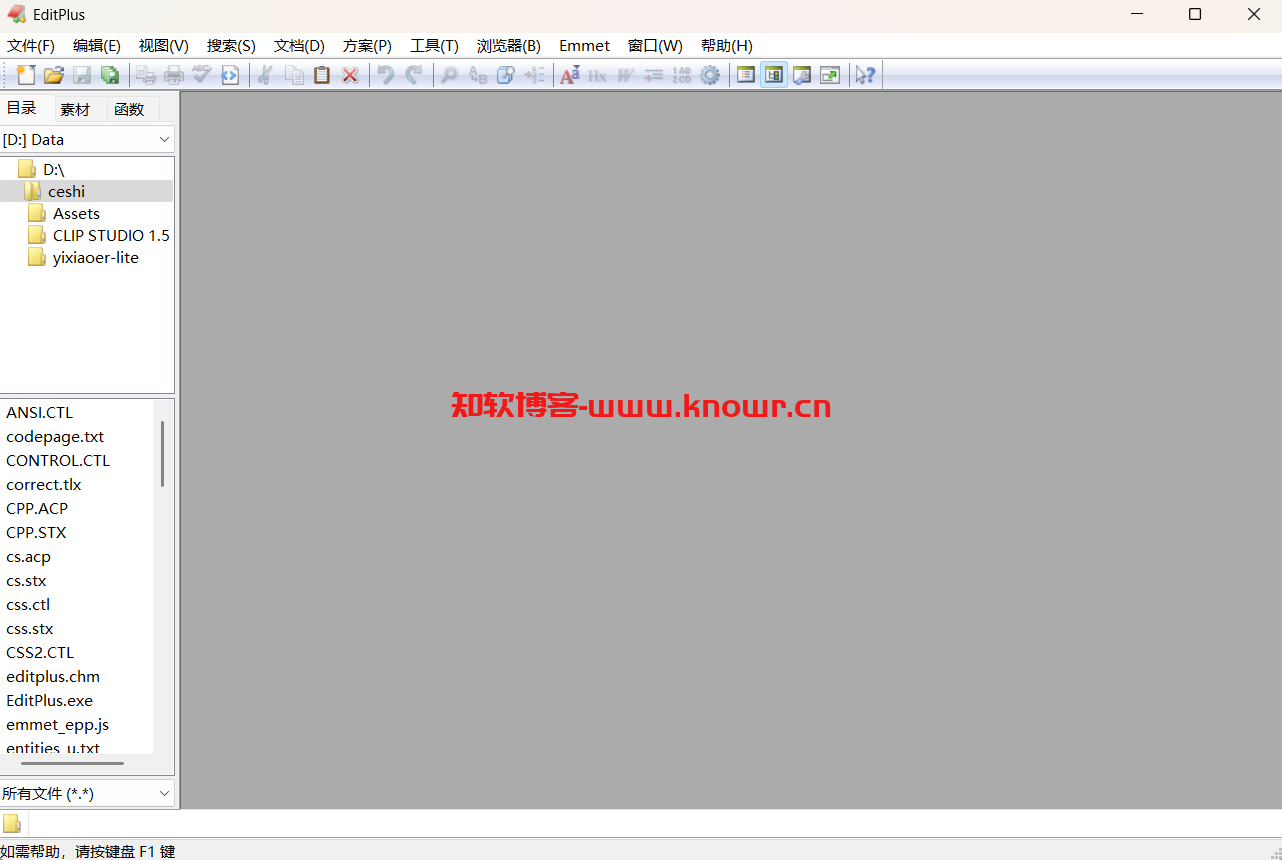Image resolution: width=1282 pixels, height=860 pixels.
Task: Open the 文档(D) menu
Action: [300, 46]
